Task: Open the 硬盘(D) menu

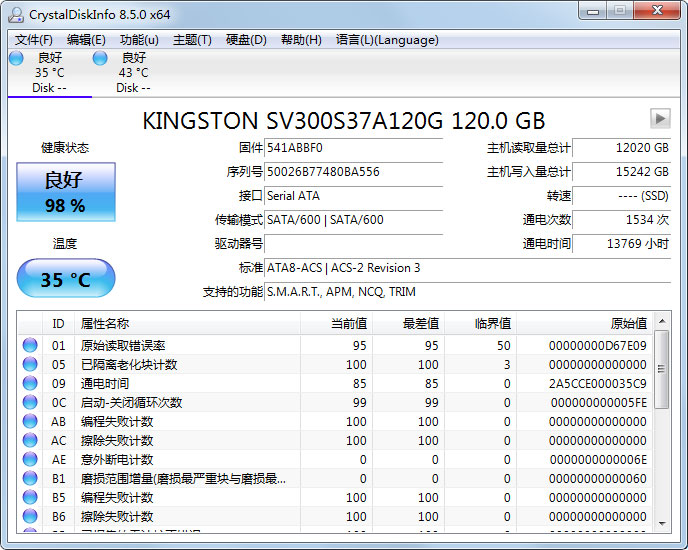Action: (x=246, y=40)
